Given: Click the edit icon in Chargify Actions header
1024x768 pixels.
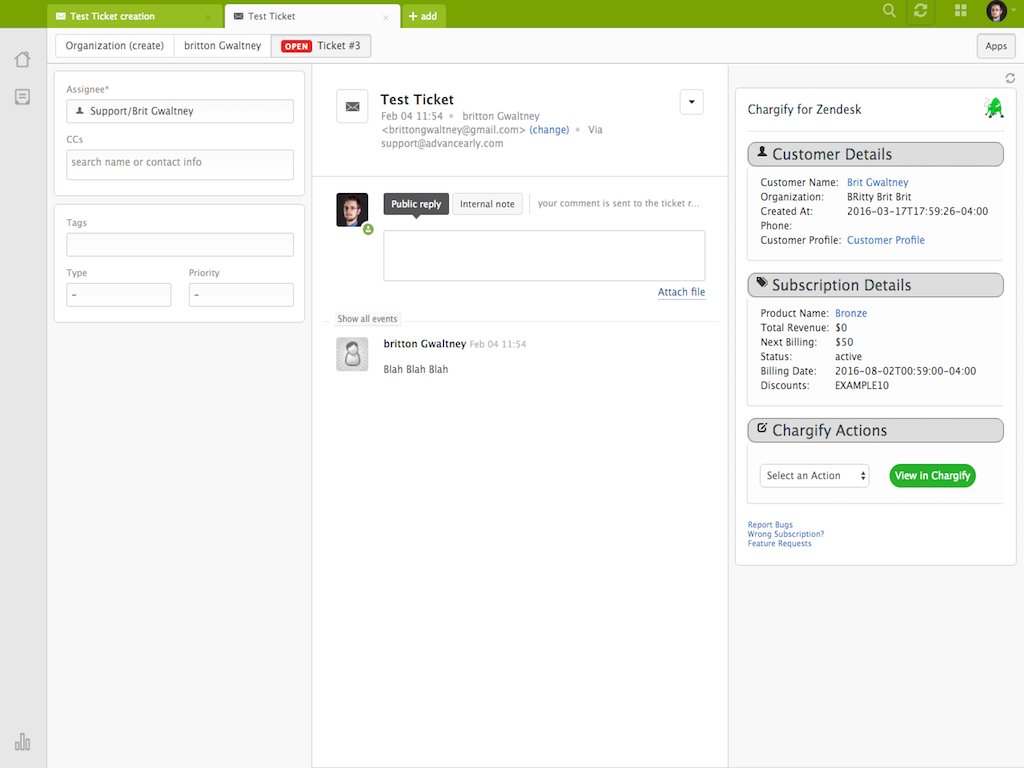Looking at the screenshot, I should tap(761, 428).
